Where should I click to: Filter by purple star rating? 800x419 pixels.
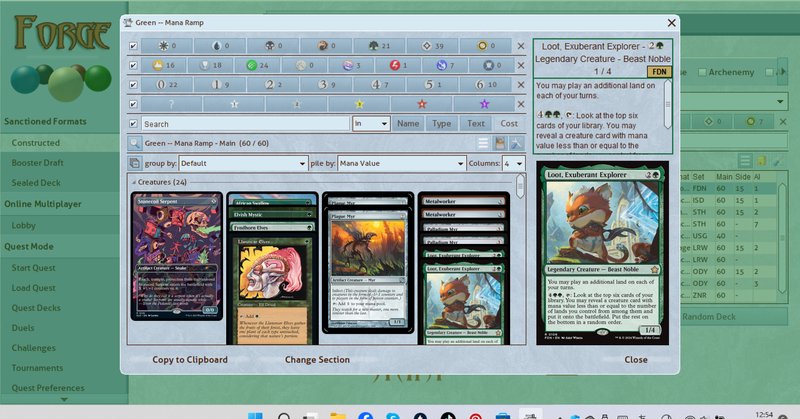pyautogui.click(x=484, y=104)
